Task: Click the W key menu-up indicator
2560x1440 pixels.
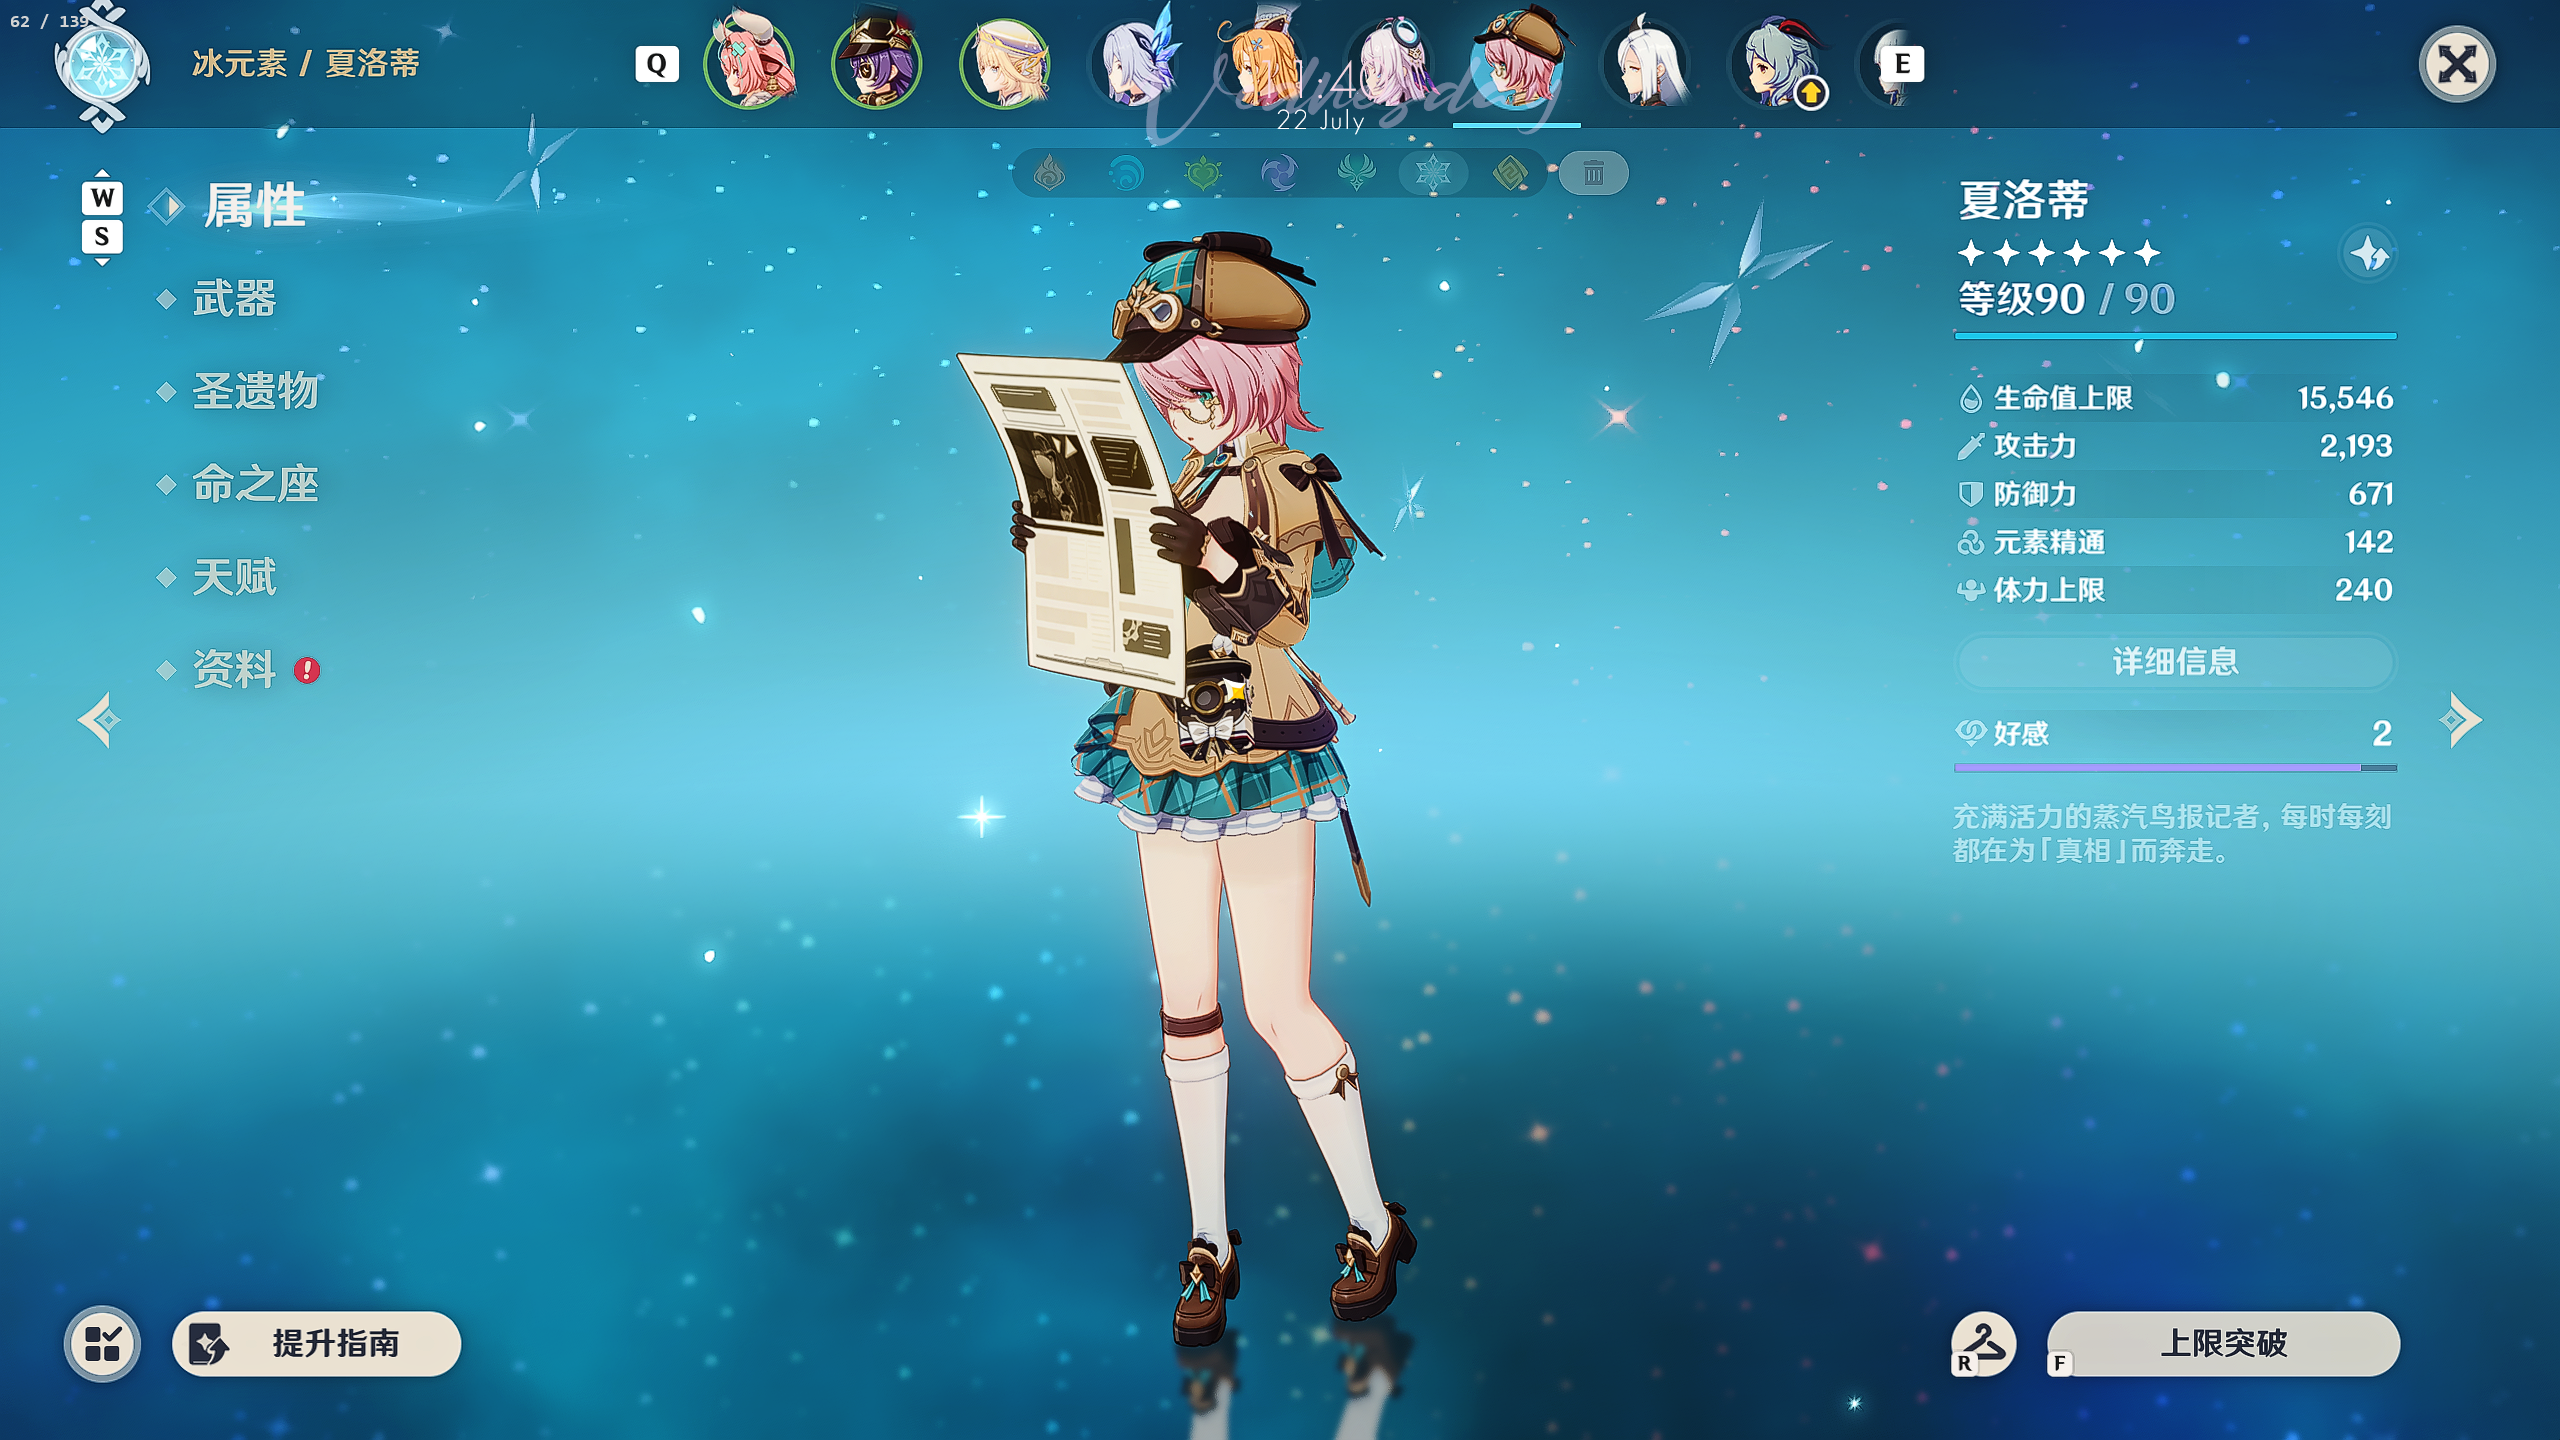Action: [102, 197]
